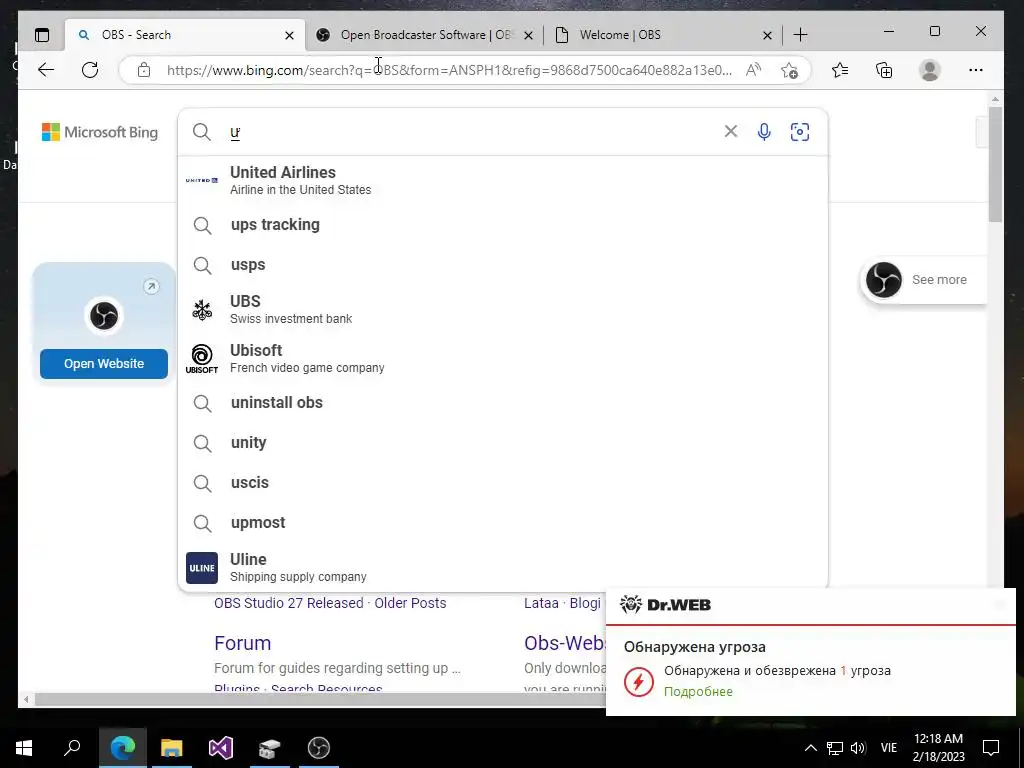Select Uline shipping supply suggestion

tap(503, 567)
